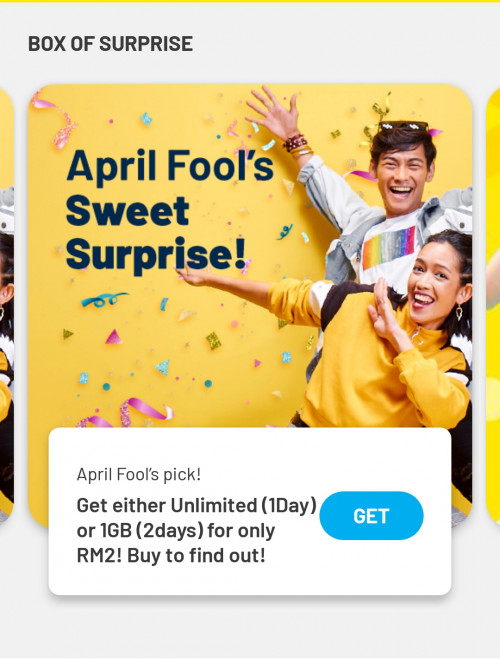Tap the green glitter square confetti piece
This screenshot has height=660, width=500.
click(214, 341)
